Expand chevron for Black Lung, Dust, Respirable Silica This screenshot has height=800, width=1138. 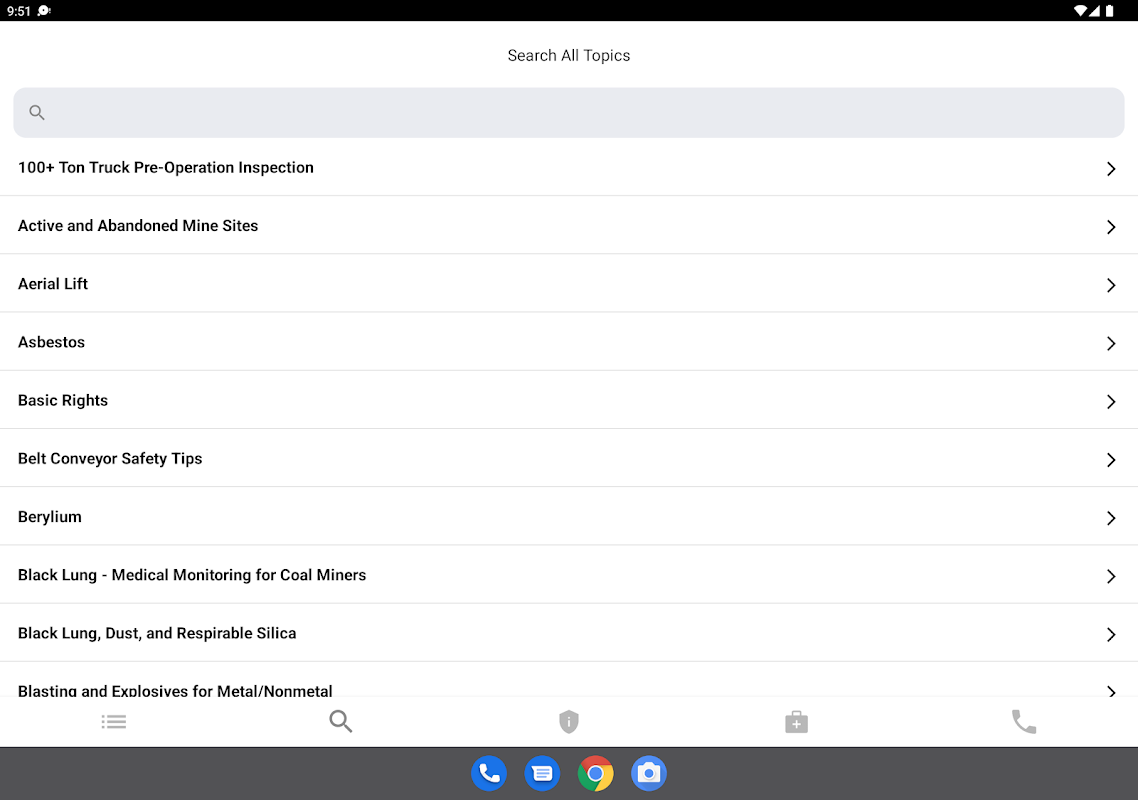coord(1111,634)
